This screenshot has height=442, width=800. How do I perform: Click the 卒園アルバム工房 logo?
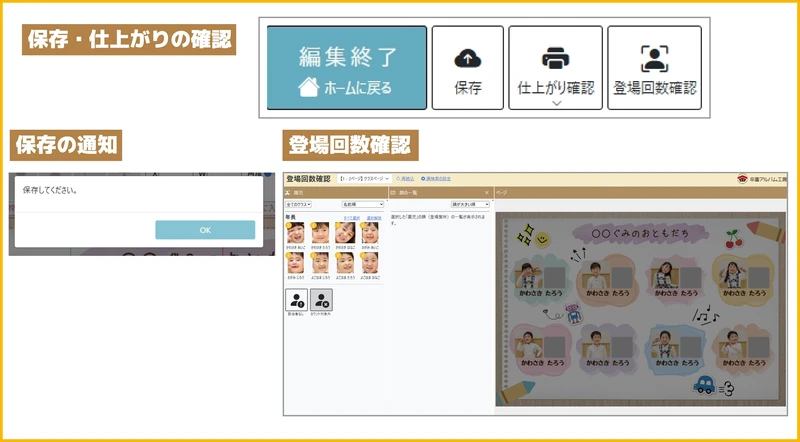coord(761,179)
